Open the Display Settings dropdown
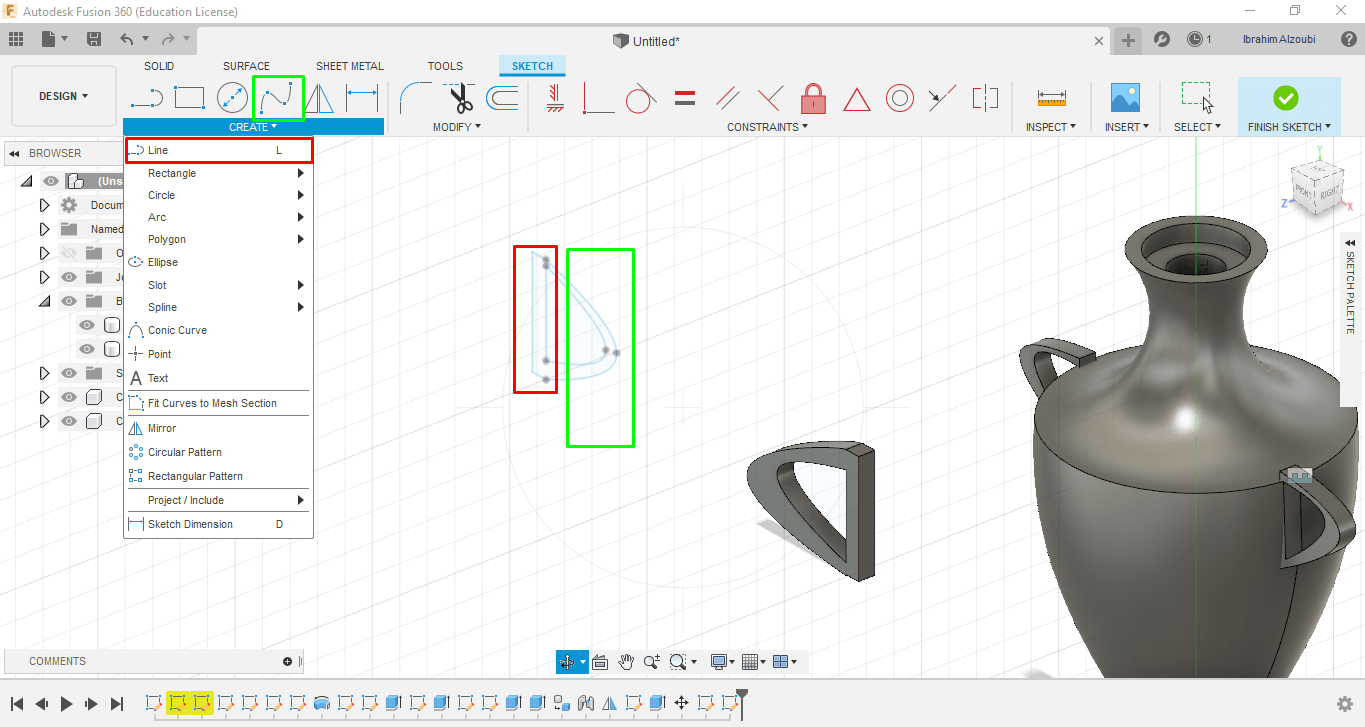Image resolution: width=1365 pixels, height=727 pixels. point(722,662)
